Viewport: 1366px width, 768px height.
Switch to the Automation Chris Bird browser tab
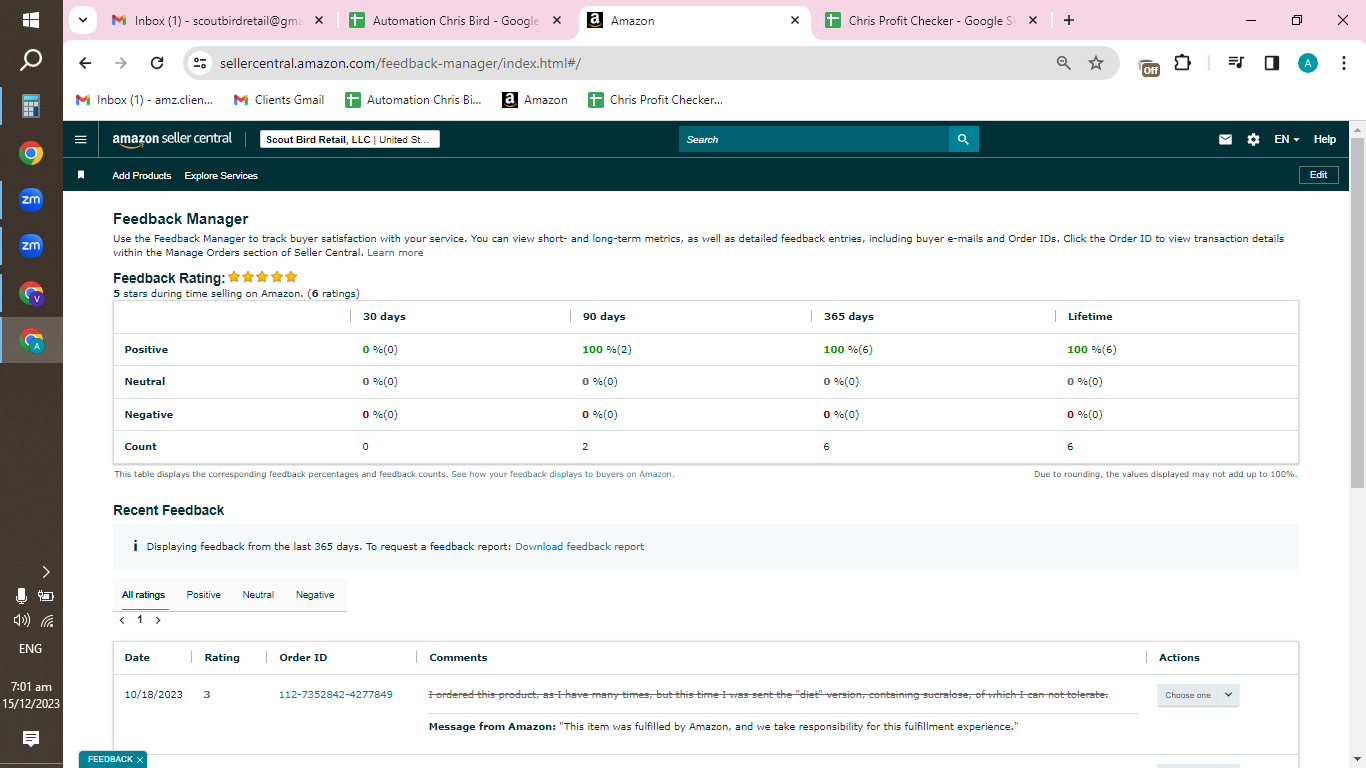coord(456,20)
